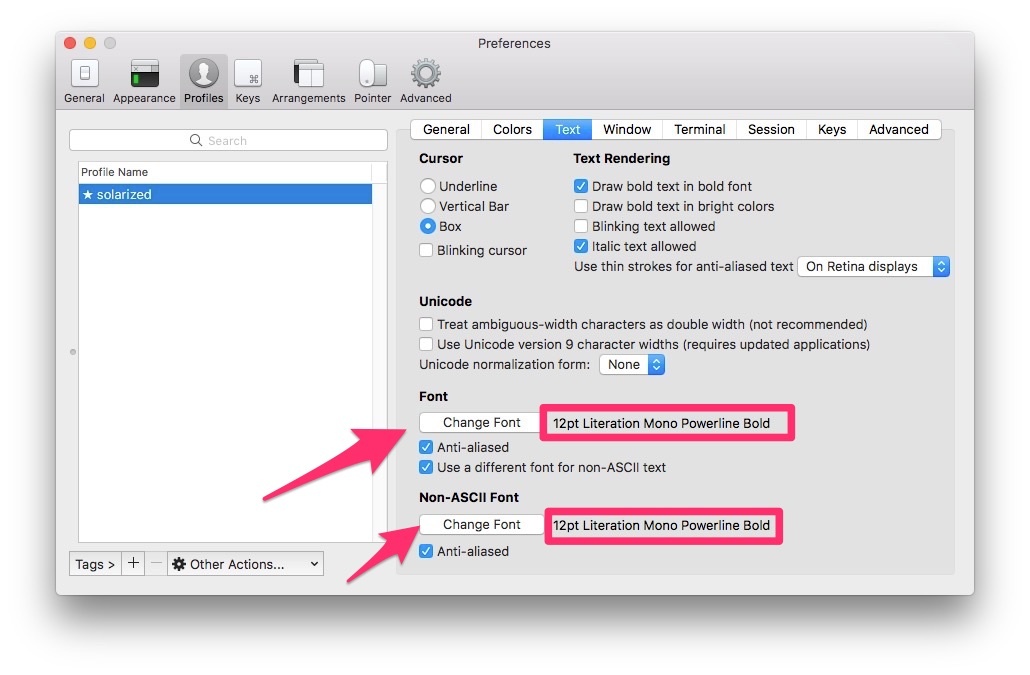Toggle Draw bold text in bright colors
Image resolution: width=1030 pixels, height=675 pixels.
click(581, 206)
